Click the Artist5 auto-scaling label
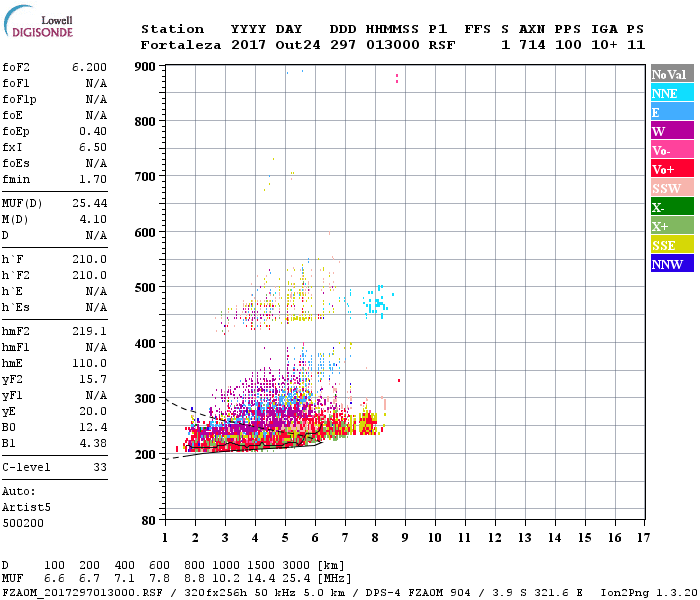 pyautogui.click(x=26, y=508)
